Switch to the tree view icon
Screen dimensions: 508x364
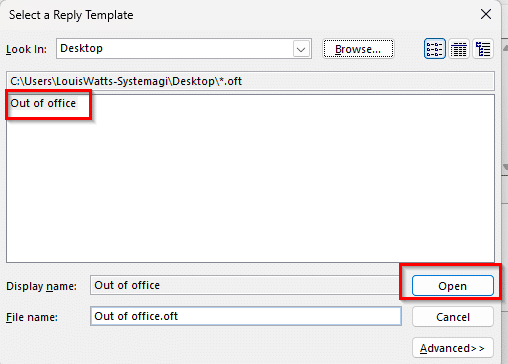483,49
